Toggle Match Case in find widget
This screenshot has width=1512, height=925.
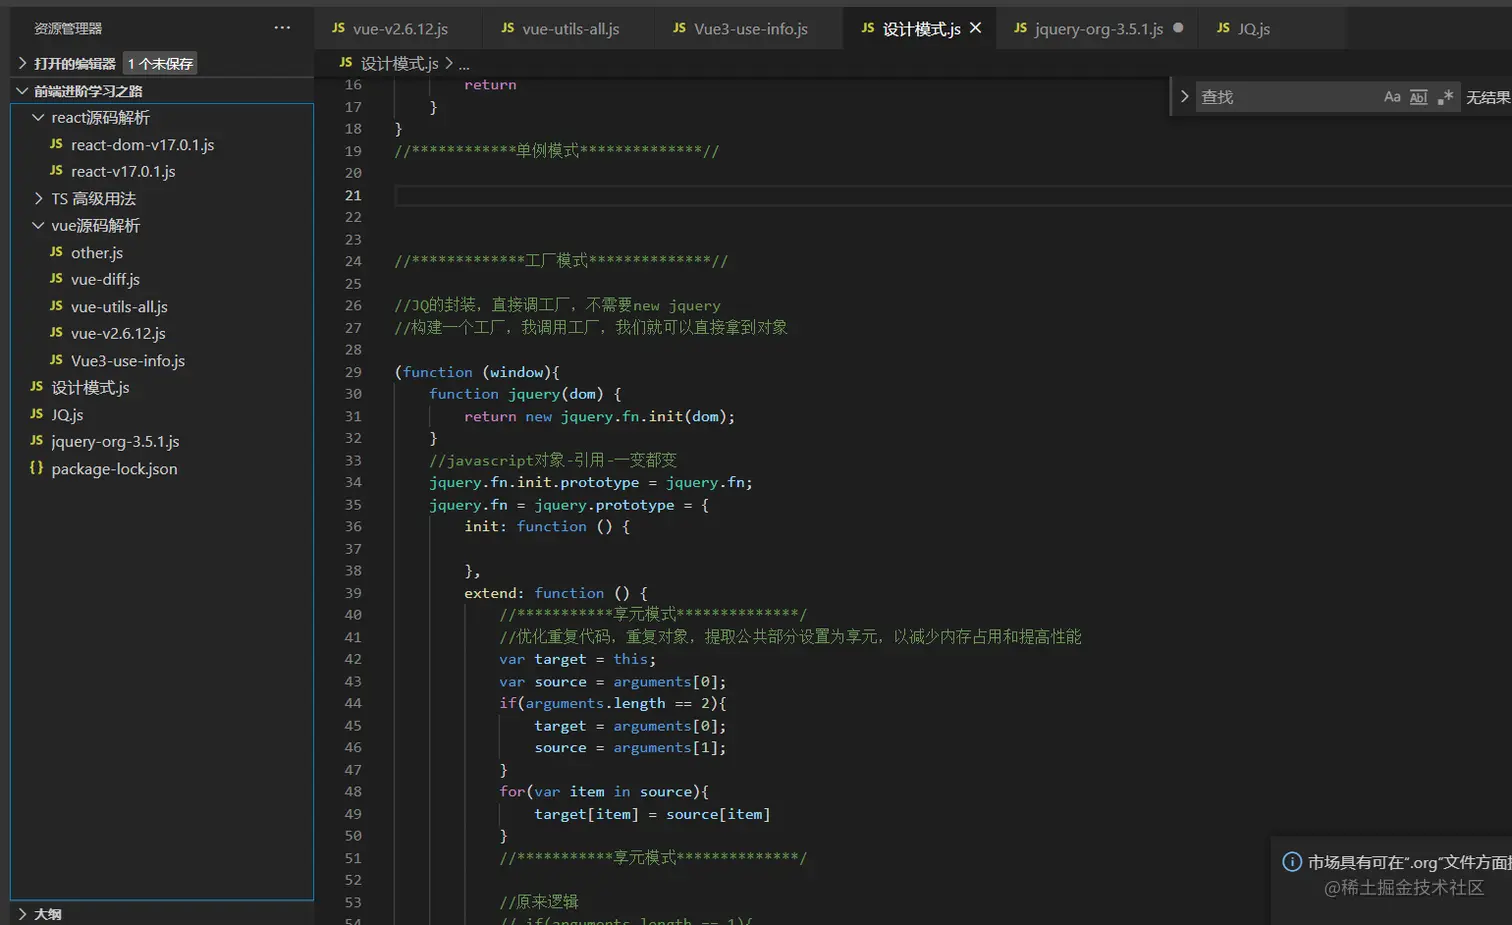(x=1392, y=97)
